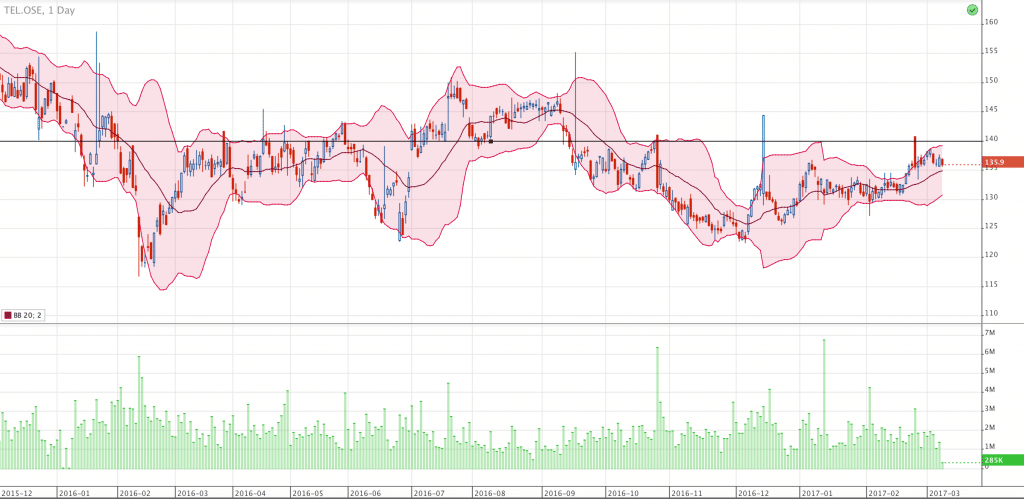Select the tall blue candle near 2016-12

[x=762, y=150]
